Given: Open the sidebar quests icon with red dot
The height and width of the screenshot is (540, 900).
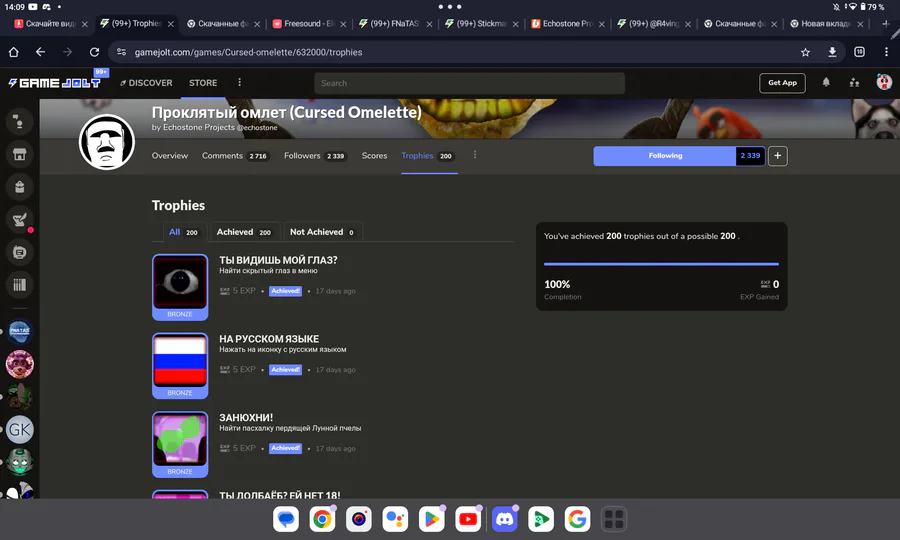Looking at the screenshot, I should pos(20,219).
